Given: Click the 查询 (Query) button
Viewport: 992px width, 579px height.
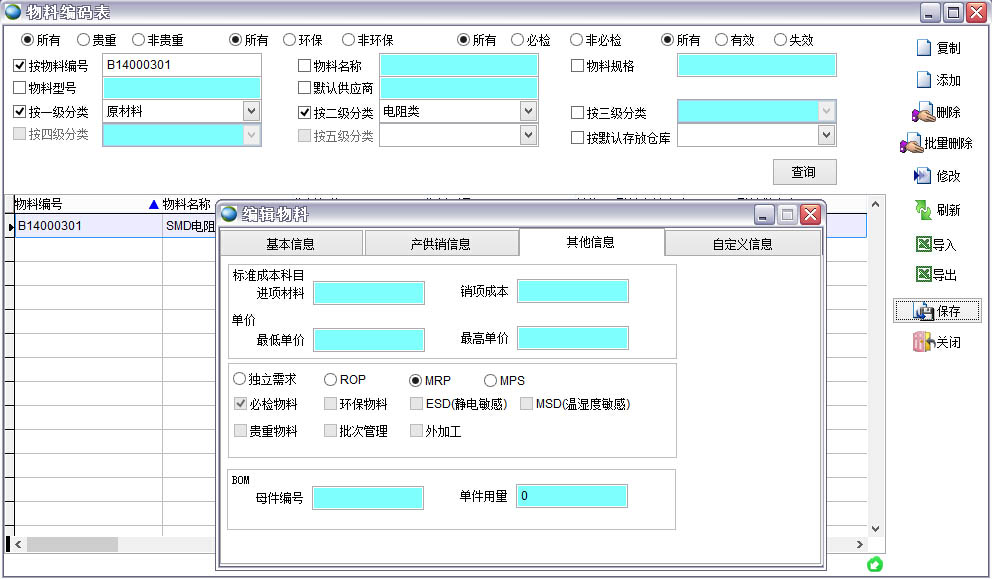Looking at the screenshot, I should 804,171.
